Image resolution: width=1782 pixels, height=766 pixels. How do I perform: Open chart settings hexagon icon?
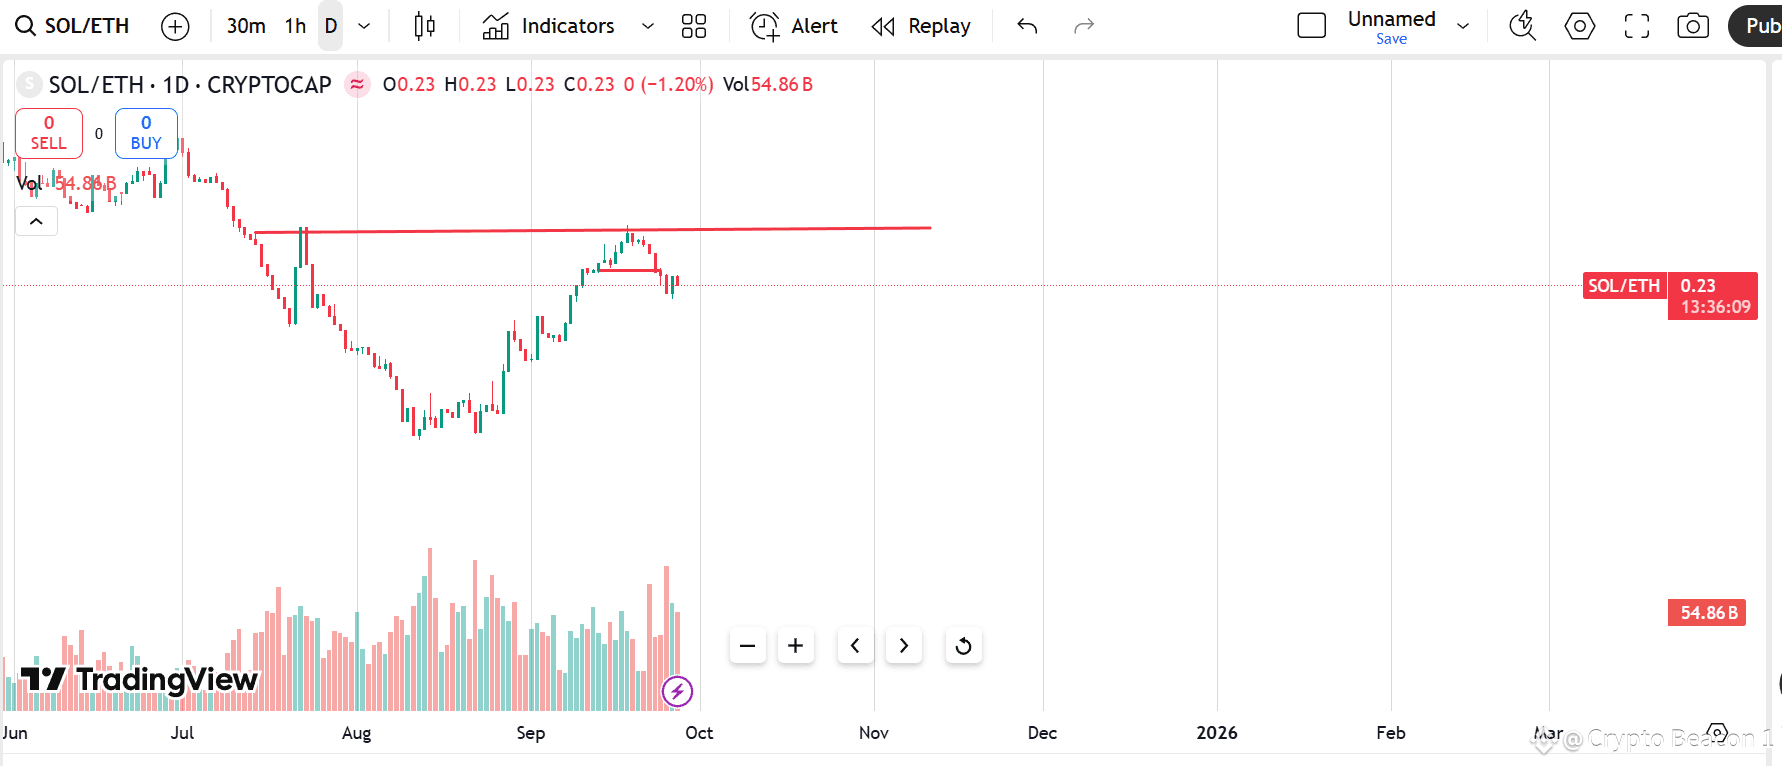[1580, 27]
